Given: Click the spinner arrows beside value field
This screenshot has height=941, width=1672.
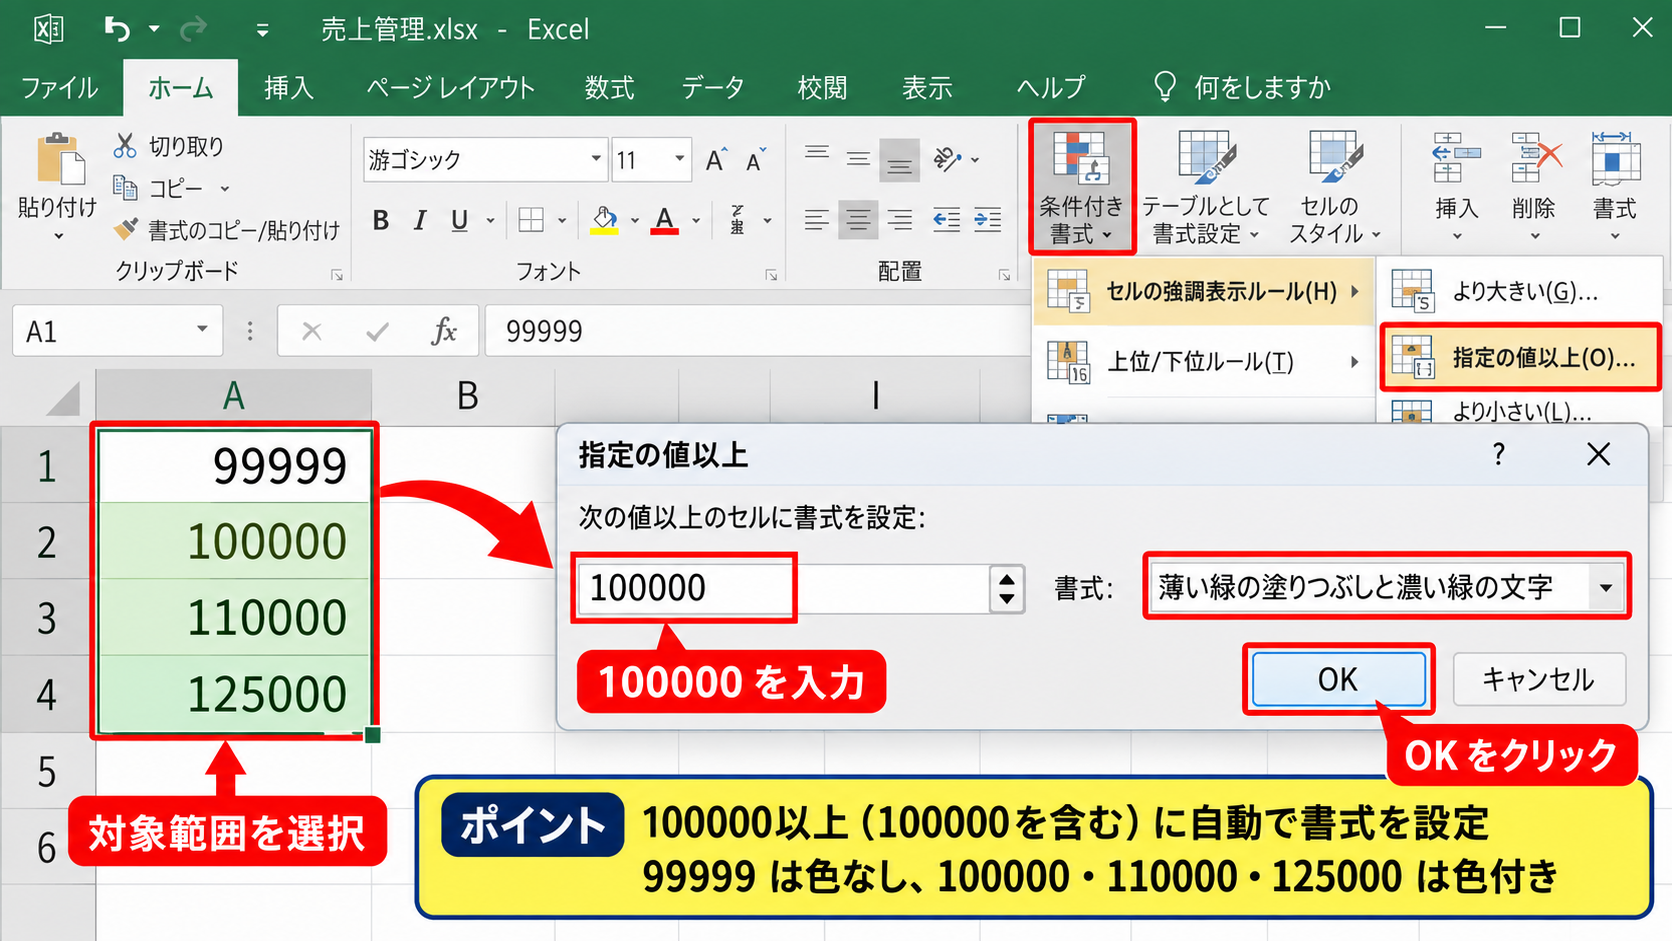Looking at the screenshot, I should click(x=1007, y=588).
